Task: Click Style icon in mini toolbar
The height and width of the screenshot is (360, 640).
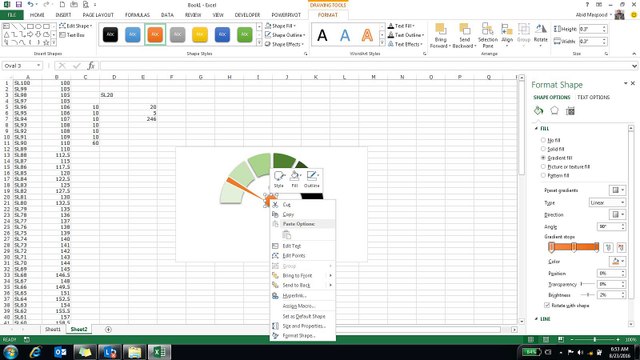Action: click(x=279, y=179)
